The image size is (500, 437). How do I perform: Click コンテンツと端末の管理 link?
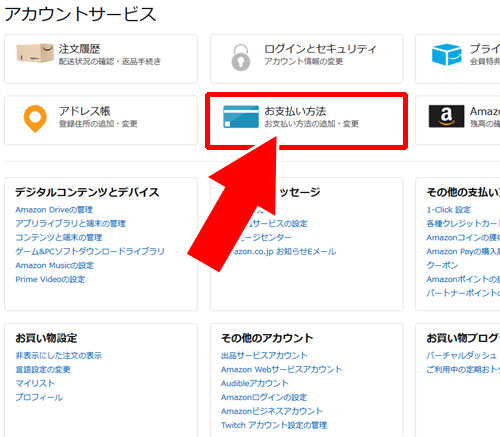point(59,237)
